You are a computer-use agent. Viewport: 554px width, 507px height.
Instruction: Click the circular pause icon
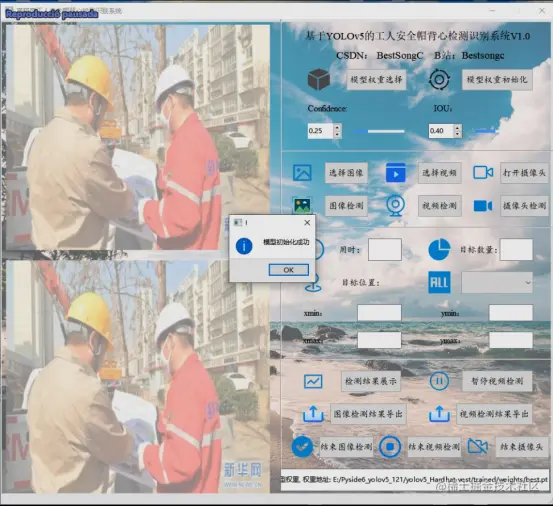439,381
